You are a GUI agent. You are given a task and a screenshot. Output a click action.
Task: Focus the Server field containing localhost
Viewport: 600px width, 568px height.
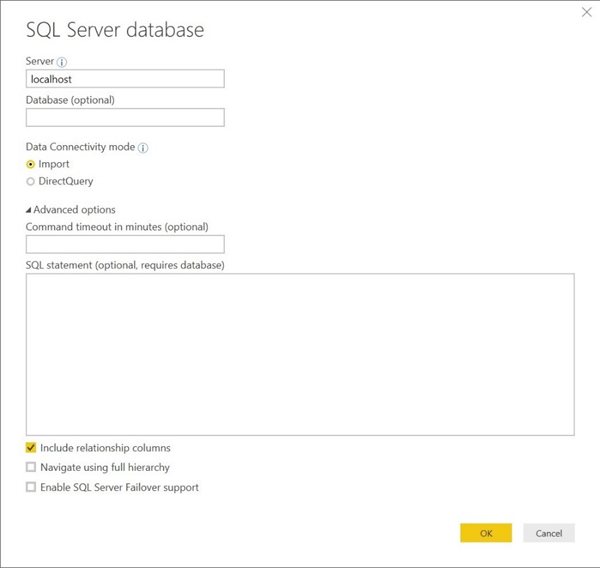(x=125, y=79)
